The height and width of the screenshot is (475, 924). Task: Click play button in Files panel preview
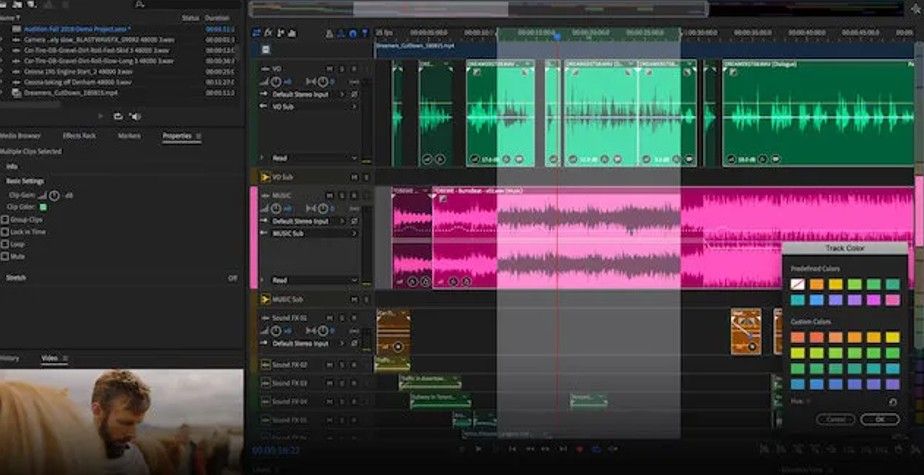[101, 117]
